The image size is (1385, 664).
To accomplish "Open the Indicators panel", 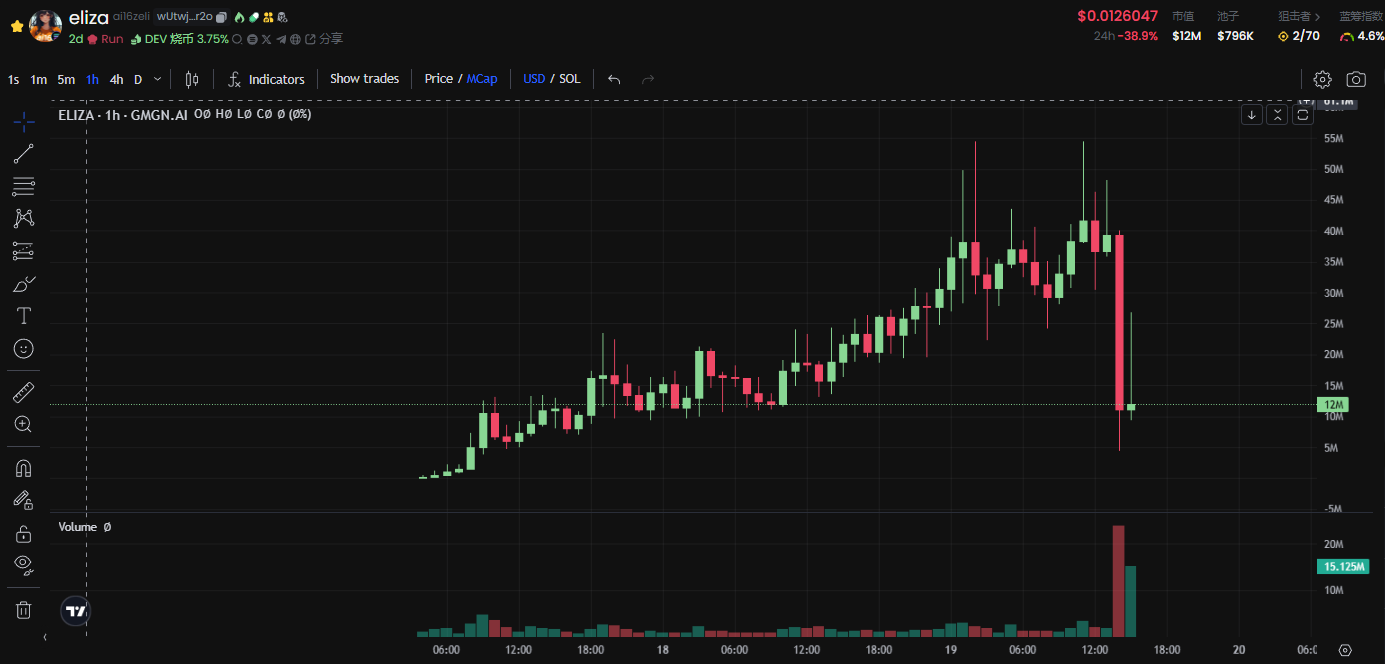I will pyautogui.click(x=266, y=79).
